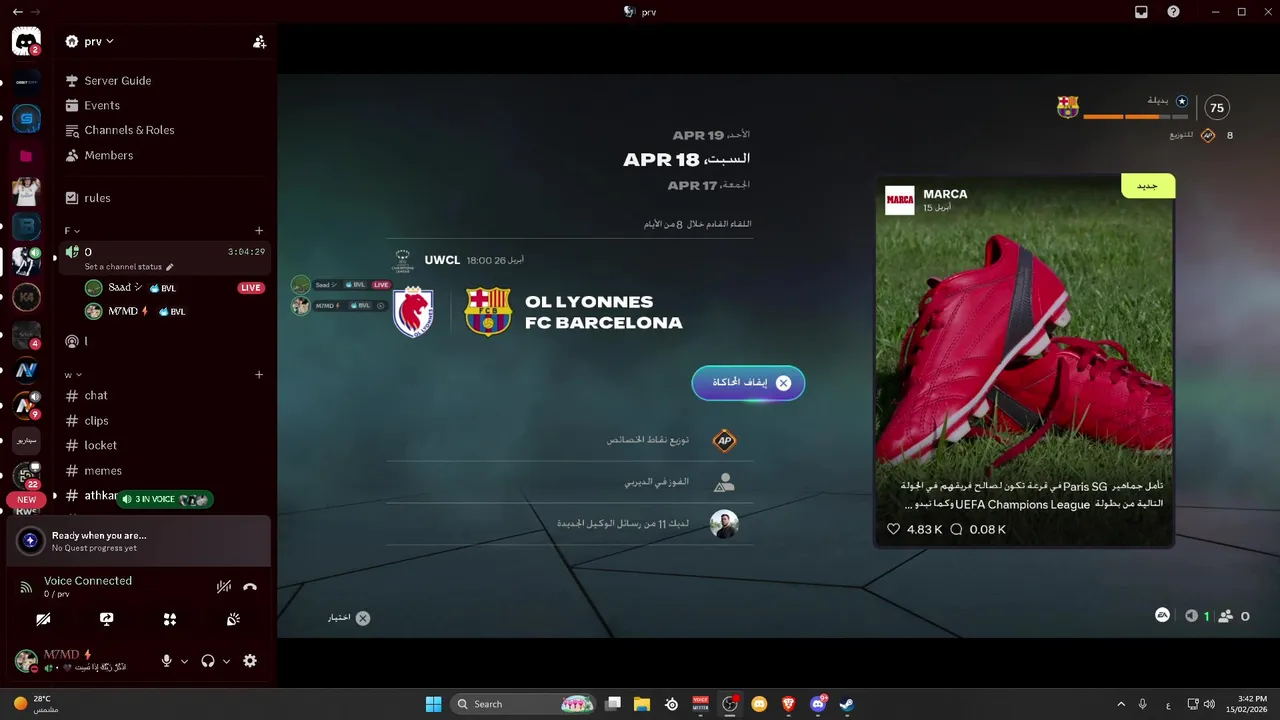Click the Windows taskbar Search box
The width and height of the screenshot is (1280, 720).
[525, 704]
